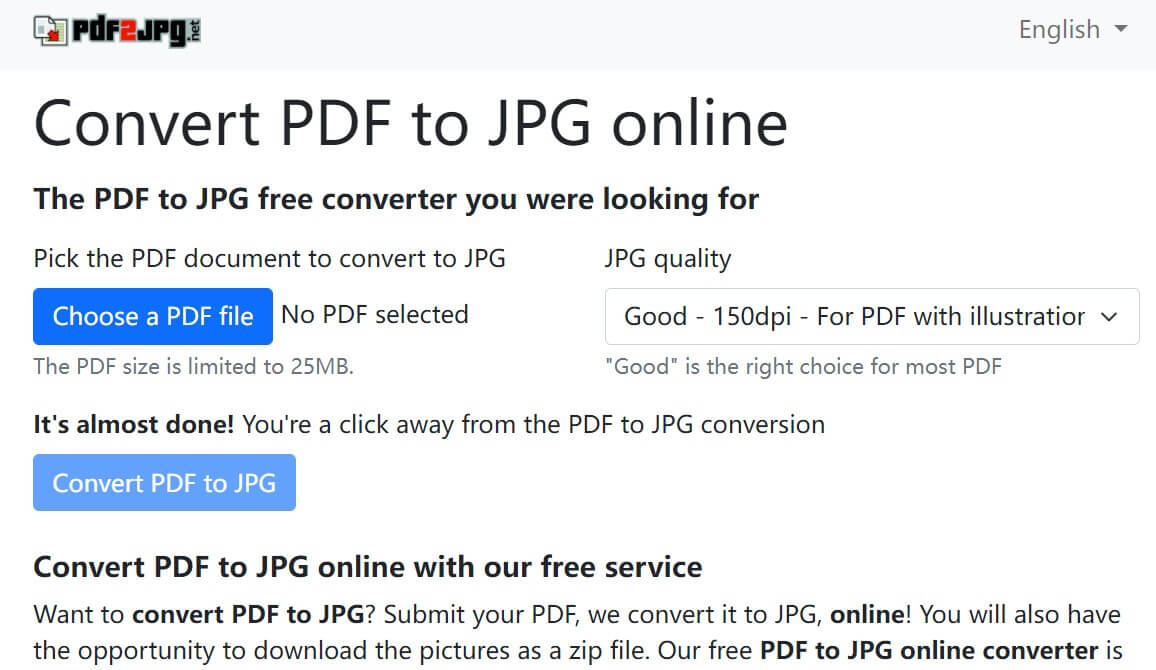Click the Choose a PDF file button
The width and height of the screenshot is (1156, 670).
click(152, 316)
